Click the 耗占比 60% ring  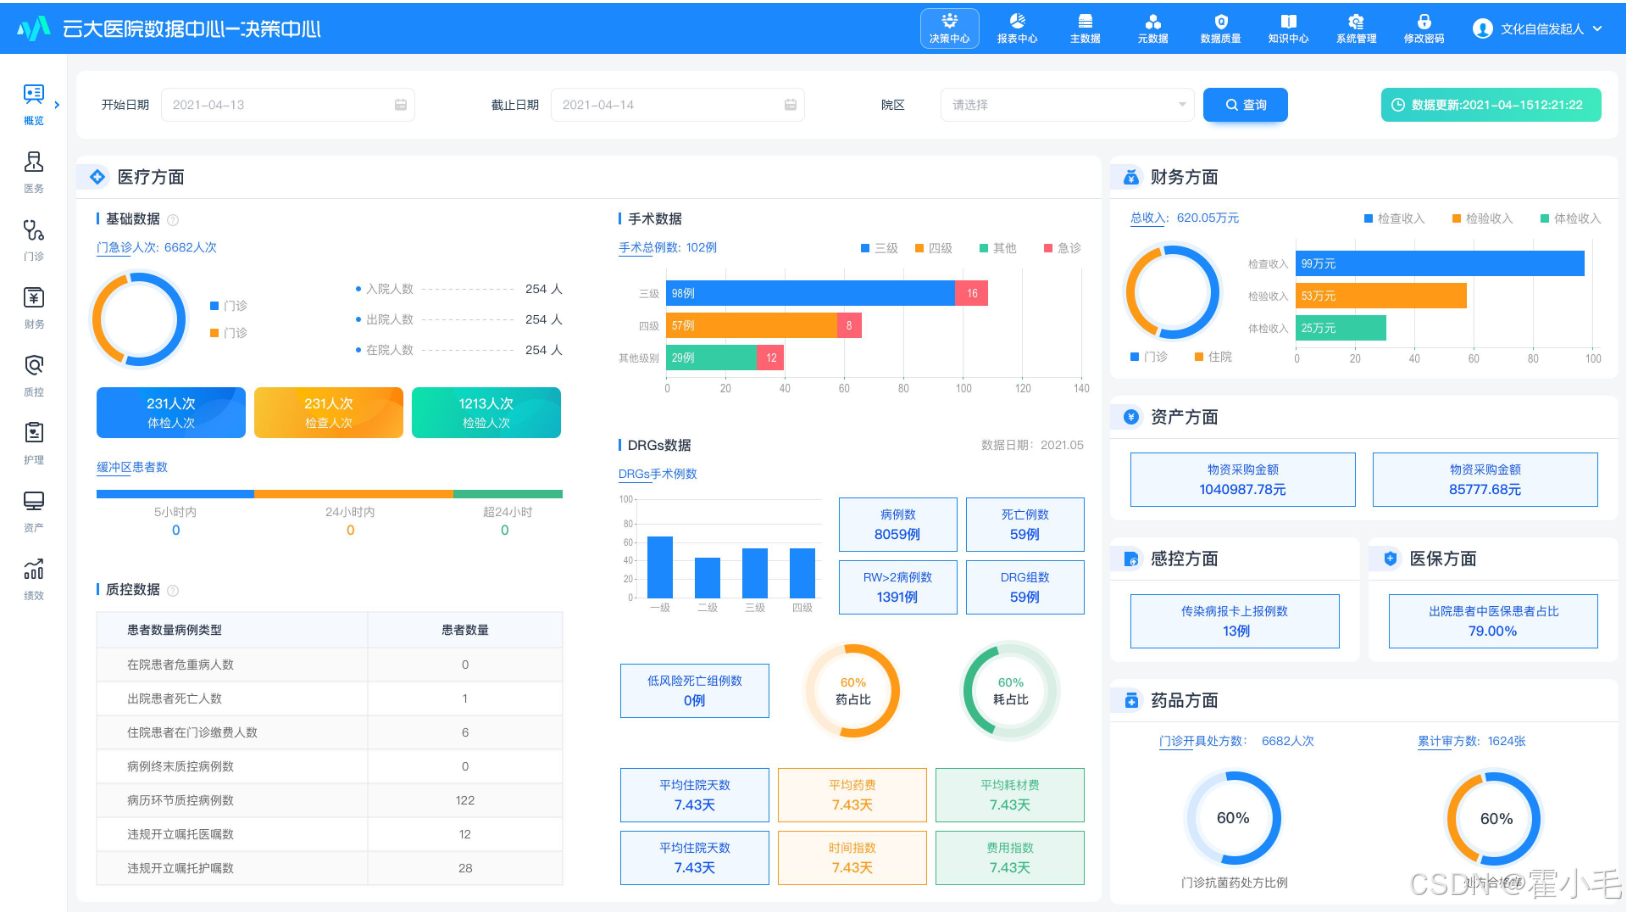(x=1010, y=691)
